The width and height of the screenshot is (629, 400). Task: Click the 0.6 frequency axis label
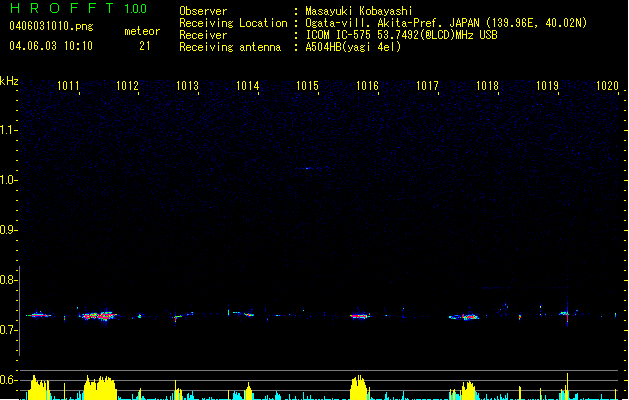pos(8,380)
